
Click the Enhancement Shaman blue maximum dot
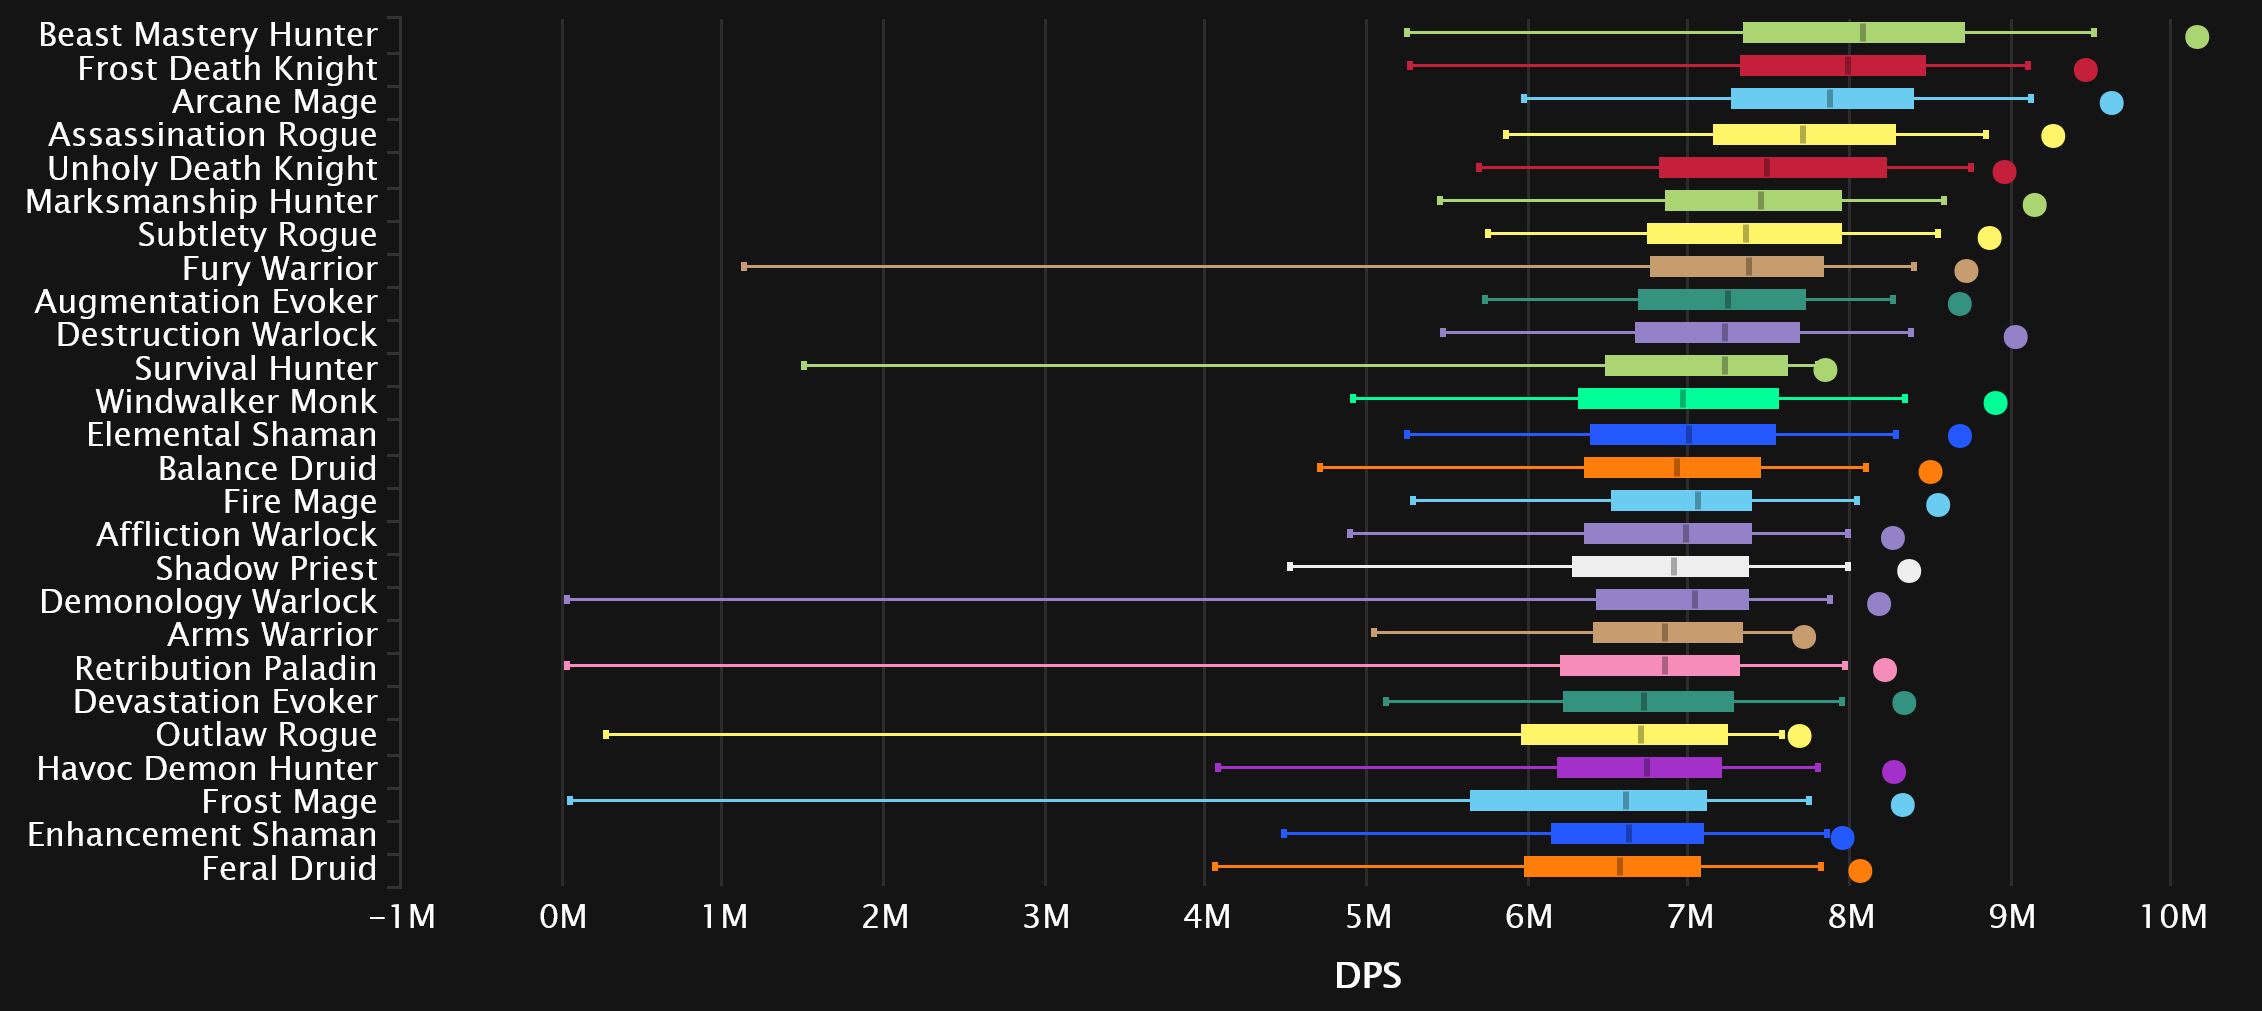tap(1841, 838)
